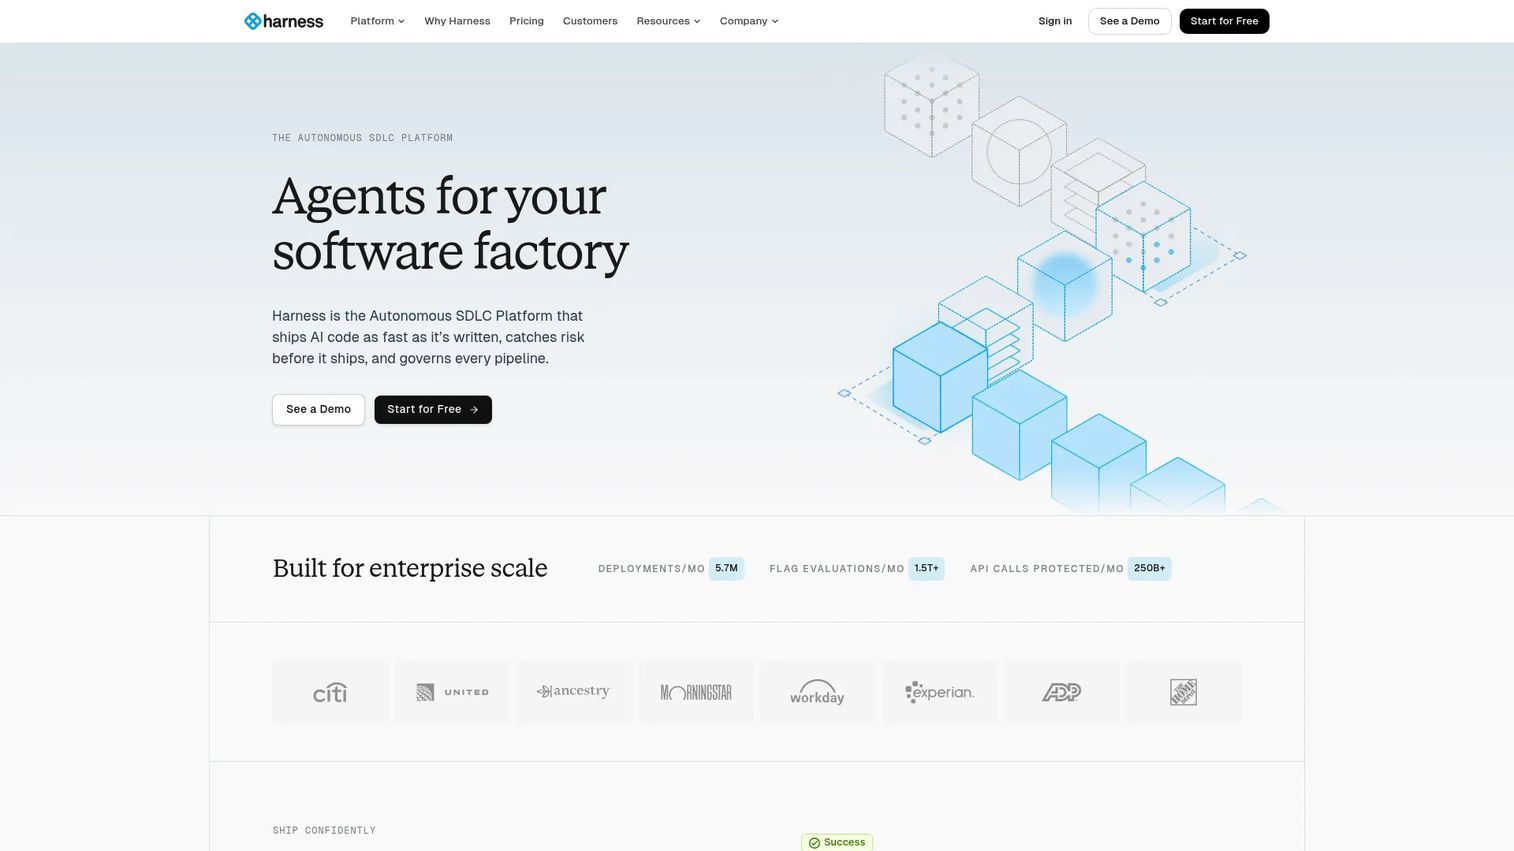Click the United logo tile
This screenshot has height=851, width=1514.
pos(452,692)
